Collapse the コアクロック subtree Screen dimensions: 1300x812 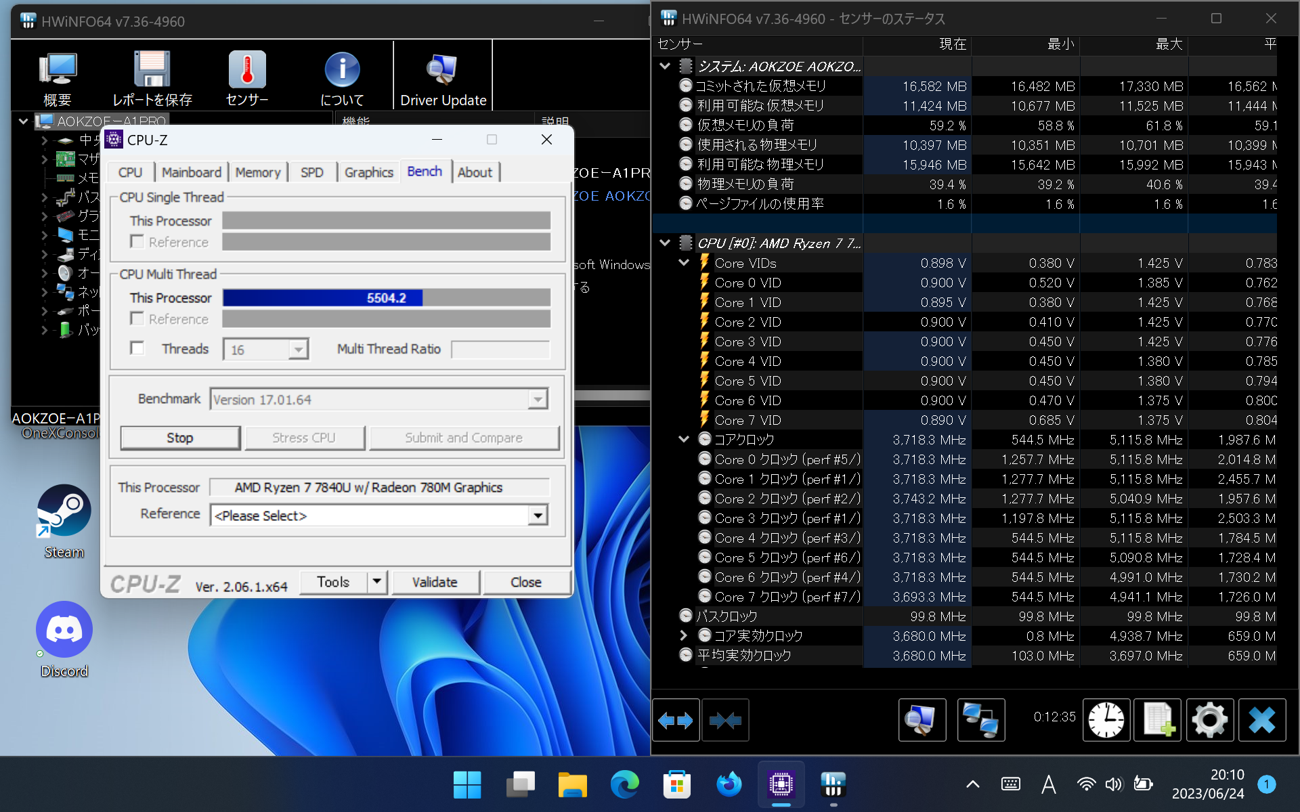pos(684,439)
